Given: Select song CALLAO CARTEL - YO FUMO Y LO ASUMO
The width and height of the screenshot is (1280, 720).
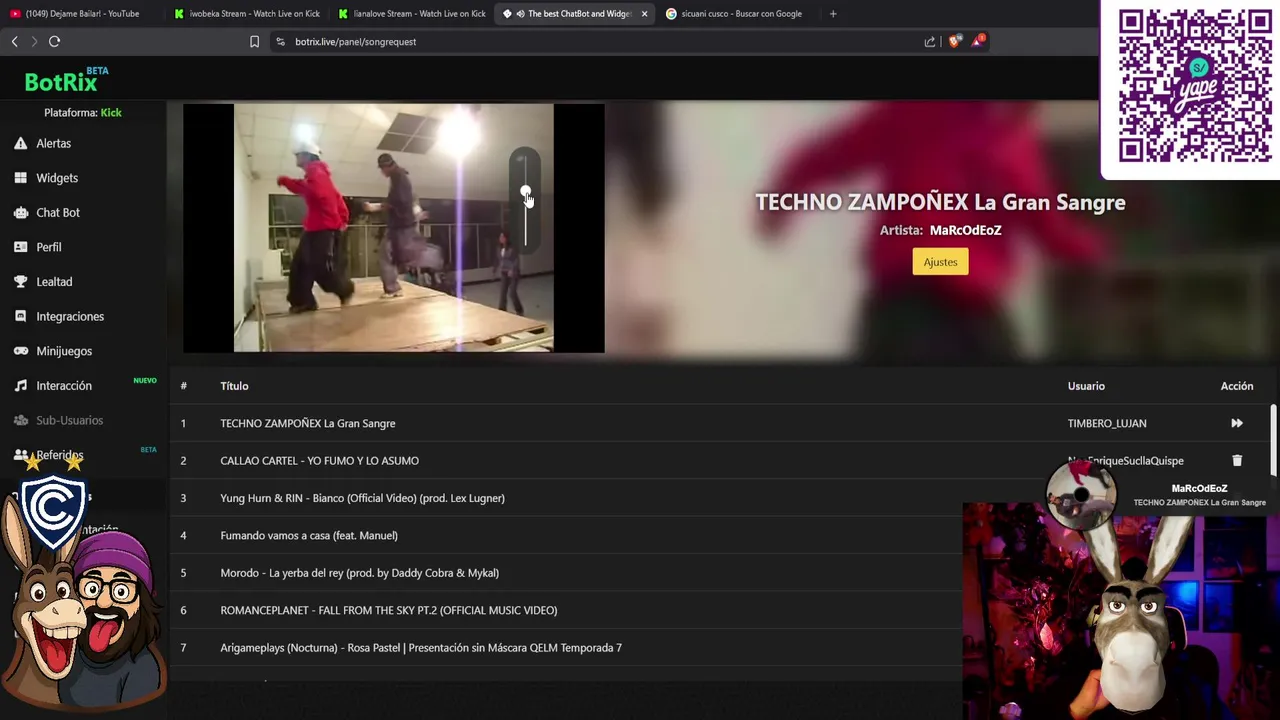Looking at the screenshot, I should [320, 461].
